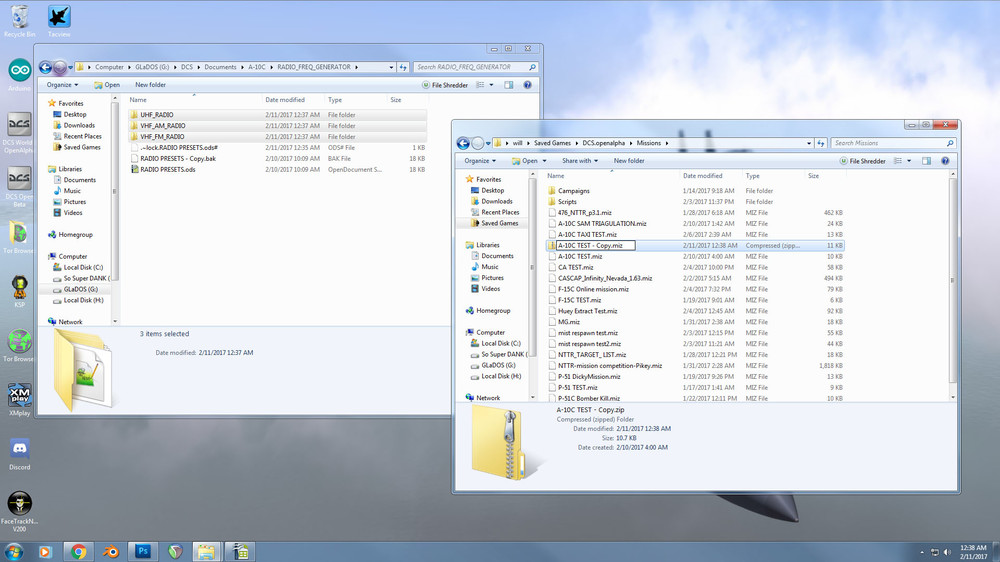Select the Scripts folder in Missions
1000x562 pixels.
[567, 201]
